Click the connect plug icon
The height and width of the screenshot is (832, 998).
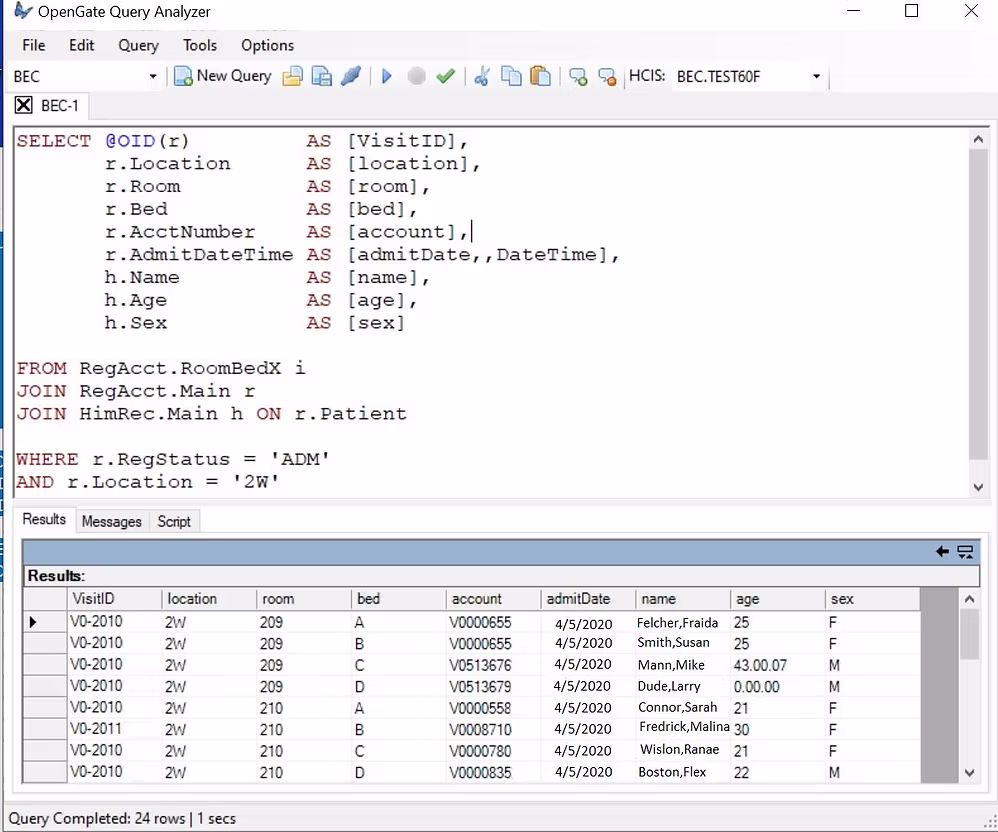coord(350,76)
